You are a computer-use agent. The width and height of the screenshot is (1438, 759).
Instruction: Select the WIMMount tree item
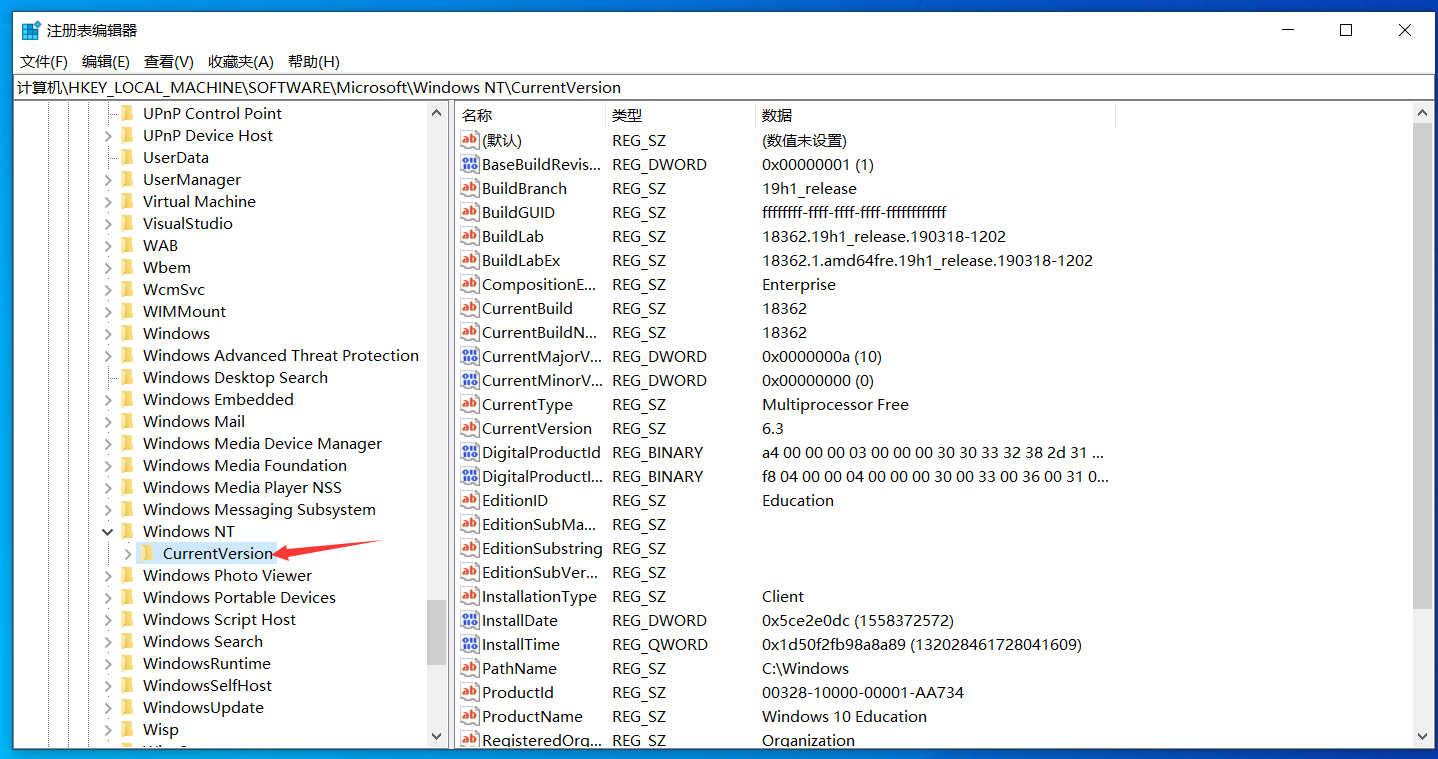click(x=184, y=311)
